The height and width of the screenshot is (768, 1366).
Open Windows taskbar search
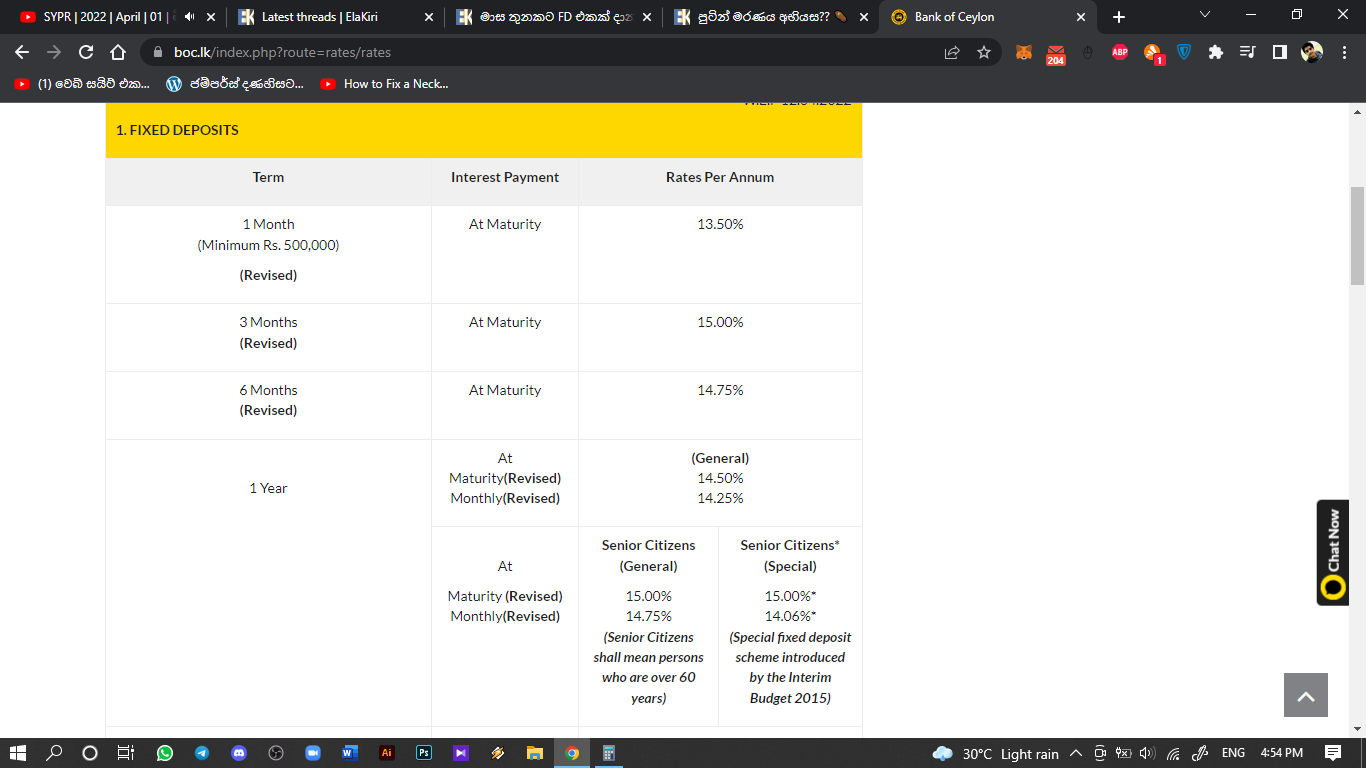(54, 753)
